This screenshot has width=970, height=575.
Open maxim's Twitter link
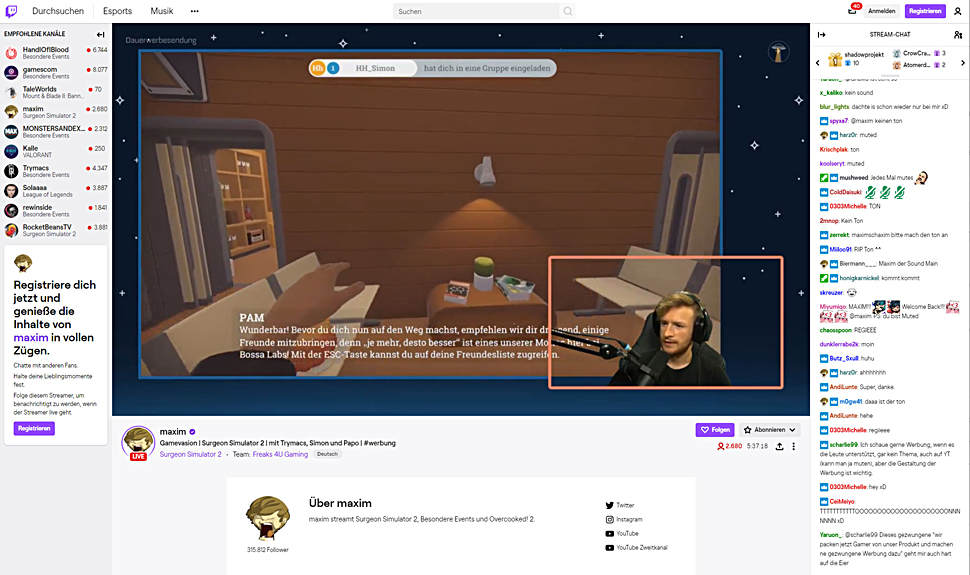coord(620,505)
